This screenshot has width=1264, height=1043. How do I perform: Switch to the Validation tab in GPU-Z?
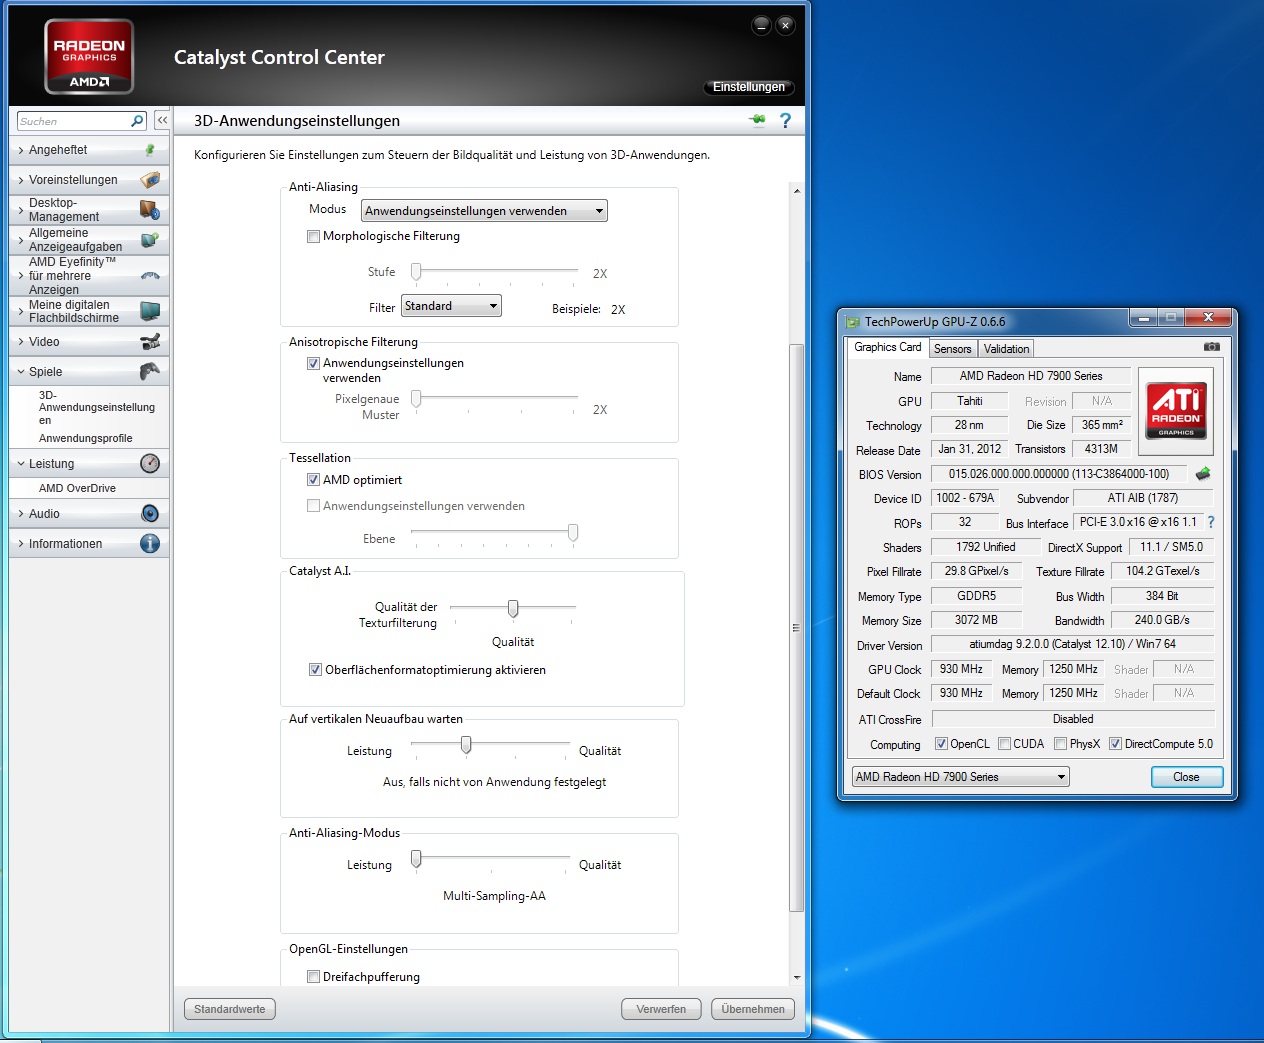[x=1006, y=349]
